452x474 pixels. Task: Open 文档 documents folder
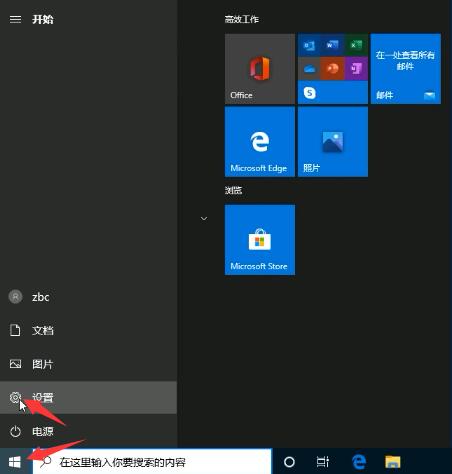[x=88, y=330]
